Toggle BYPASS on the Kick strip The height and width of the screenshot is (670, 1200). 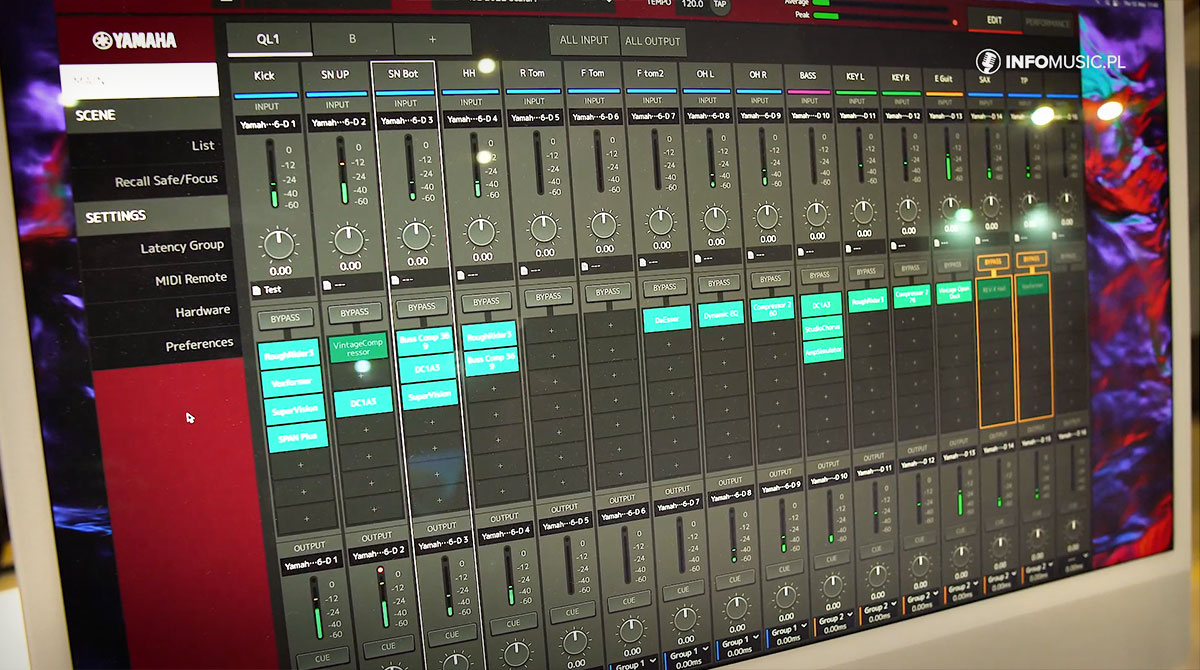285,319
